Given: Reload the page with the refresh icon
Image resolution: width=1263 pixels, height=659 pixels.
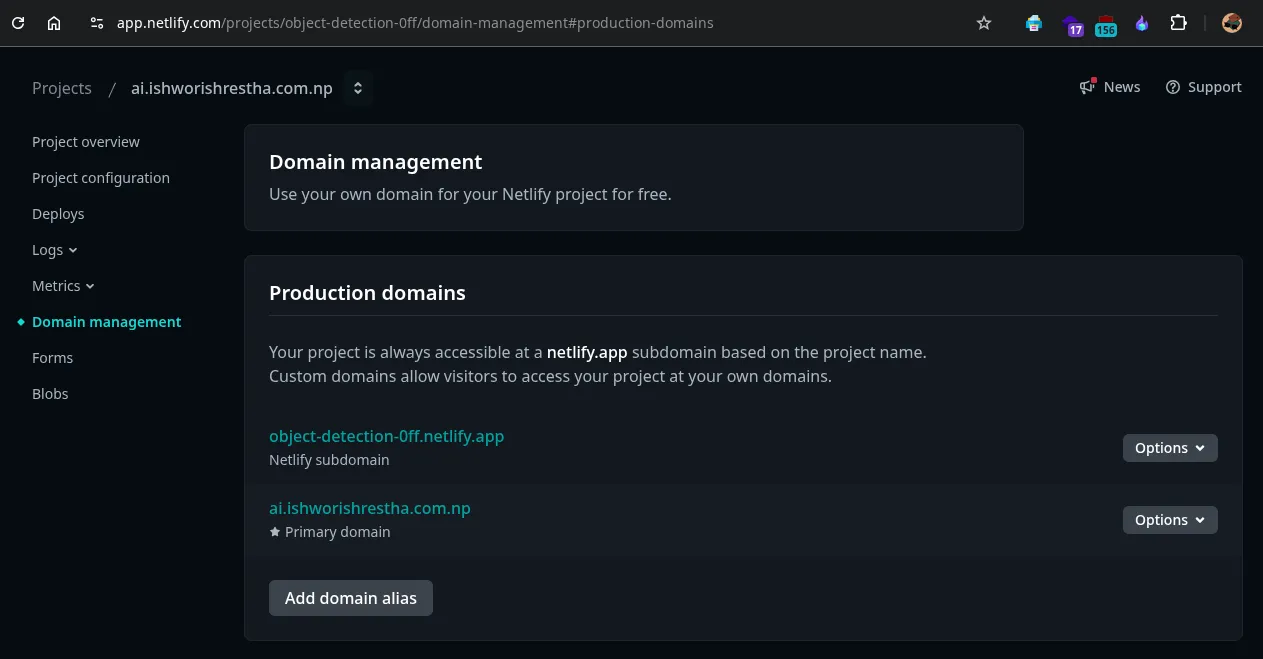Looking at the screenshot, I should (18, 23).
